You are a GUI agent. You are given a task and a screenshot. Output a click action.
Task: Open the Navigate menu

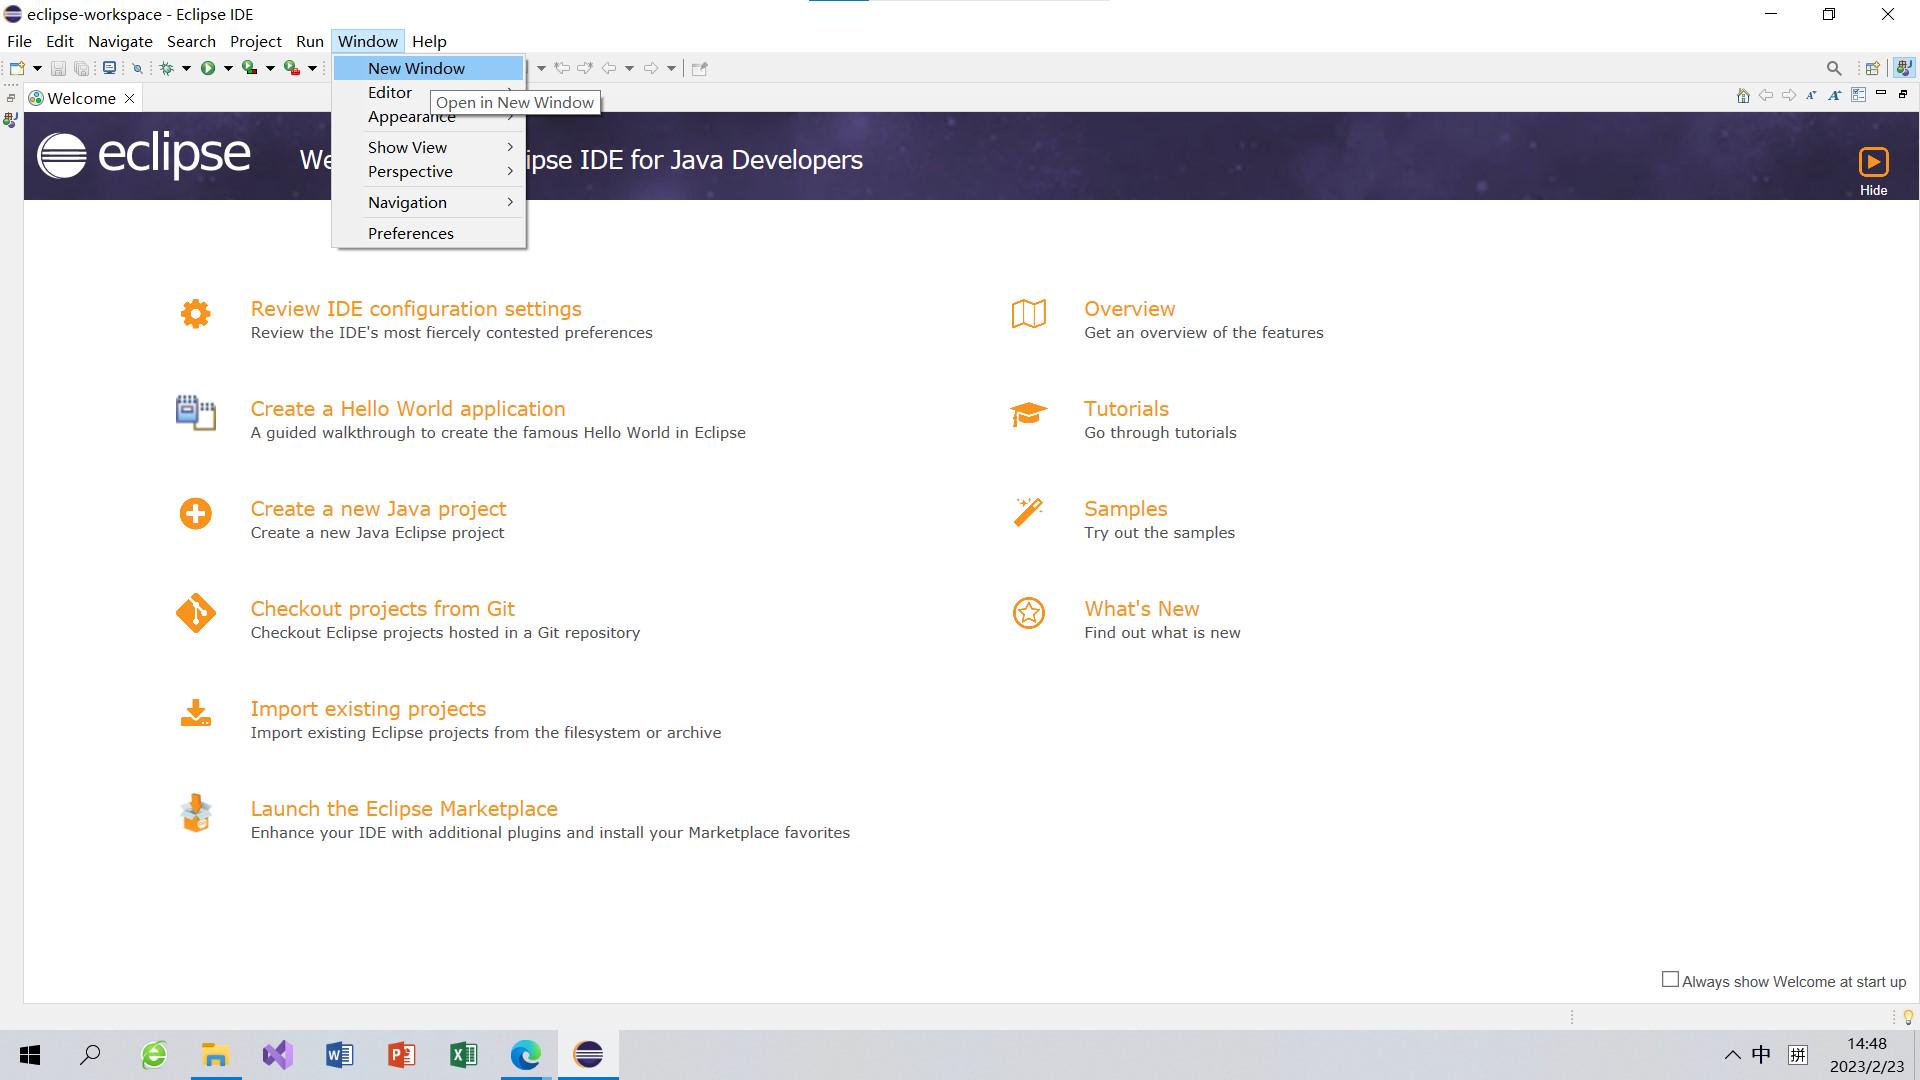(120, 41)
